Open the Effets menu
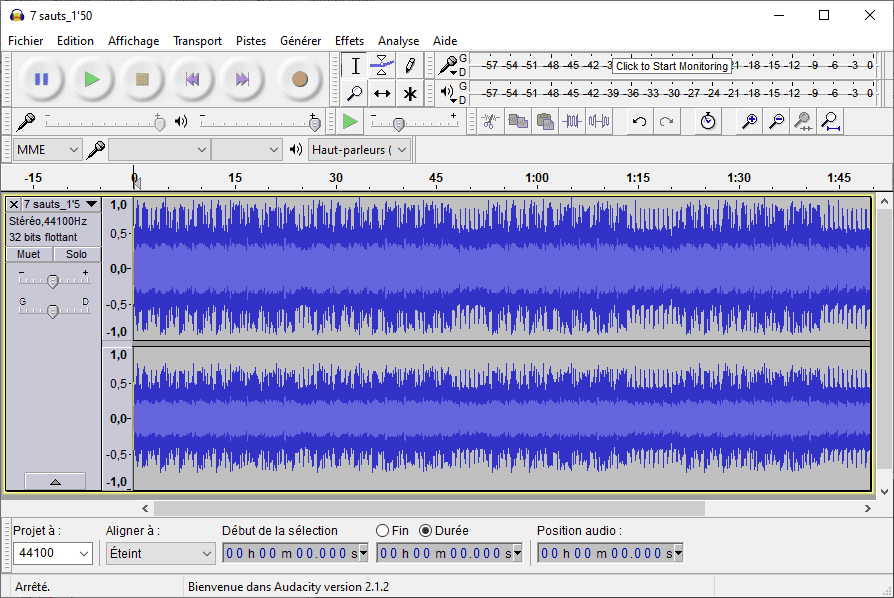894x598 pixels. [349, 41]
